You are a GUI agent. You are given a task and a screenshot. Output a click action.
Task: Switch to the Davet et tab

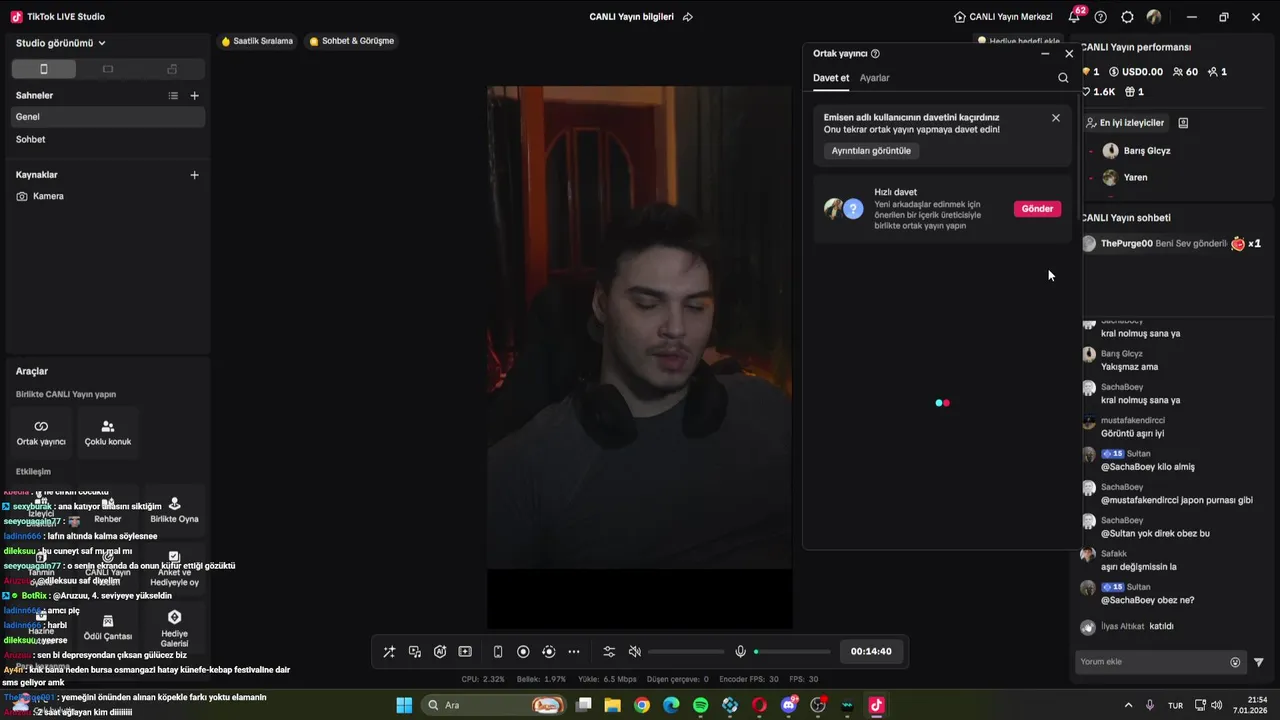pyautogui.click(x=831, y=78)
